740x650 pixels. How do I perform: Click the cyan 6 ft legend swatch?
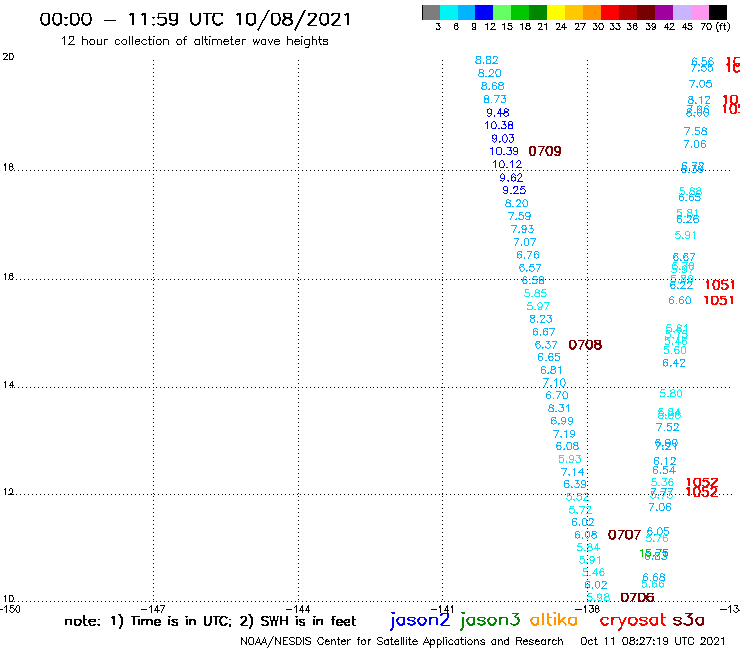(449, 12)
